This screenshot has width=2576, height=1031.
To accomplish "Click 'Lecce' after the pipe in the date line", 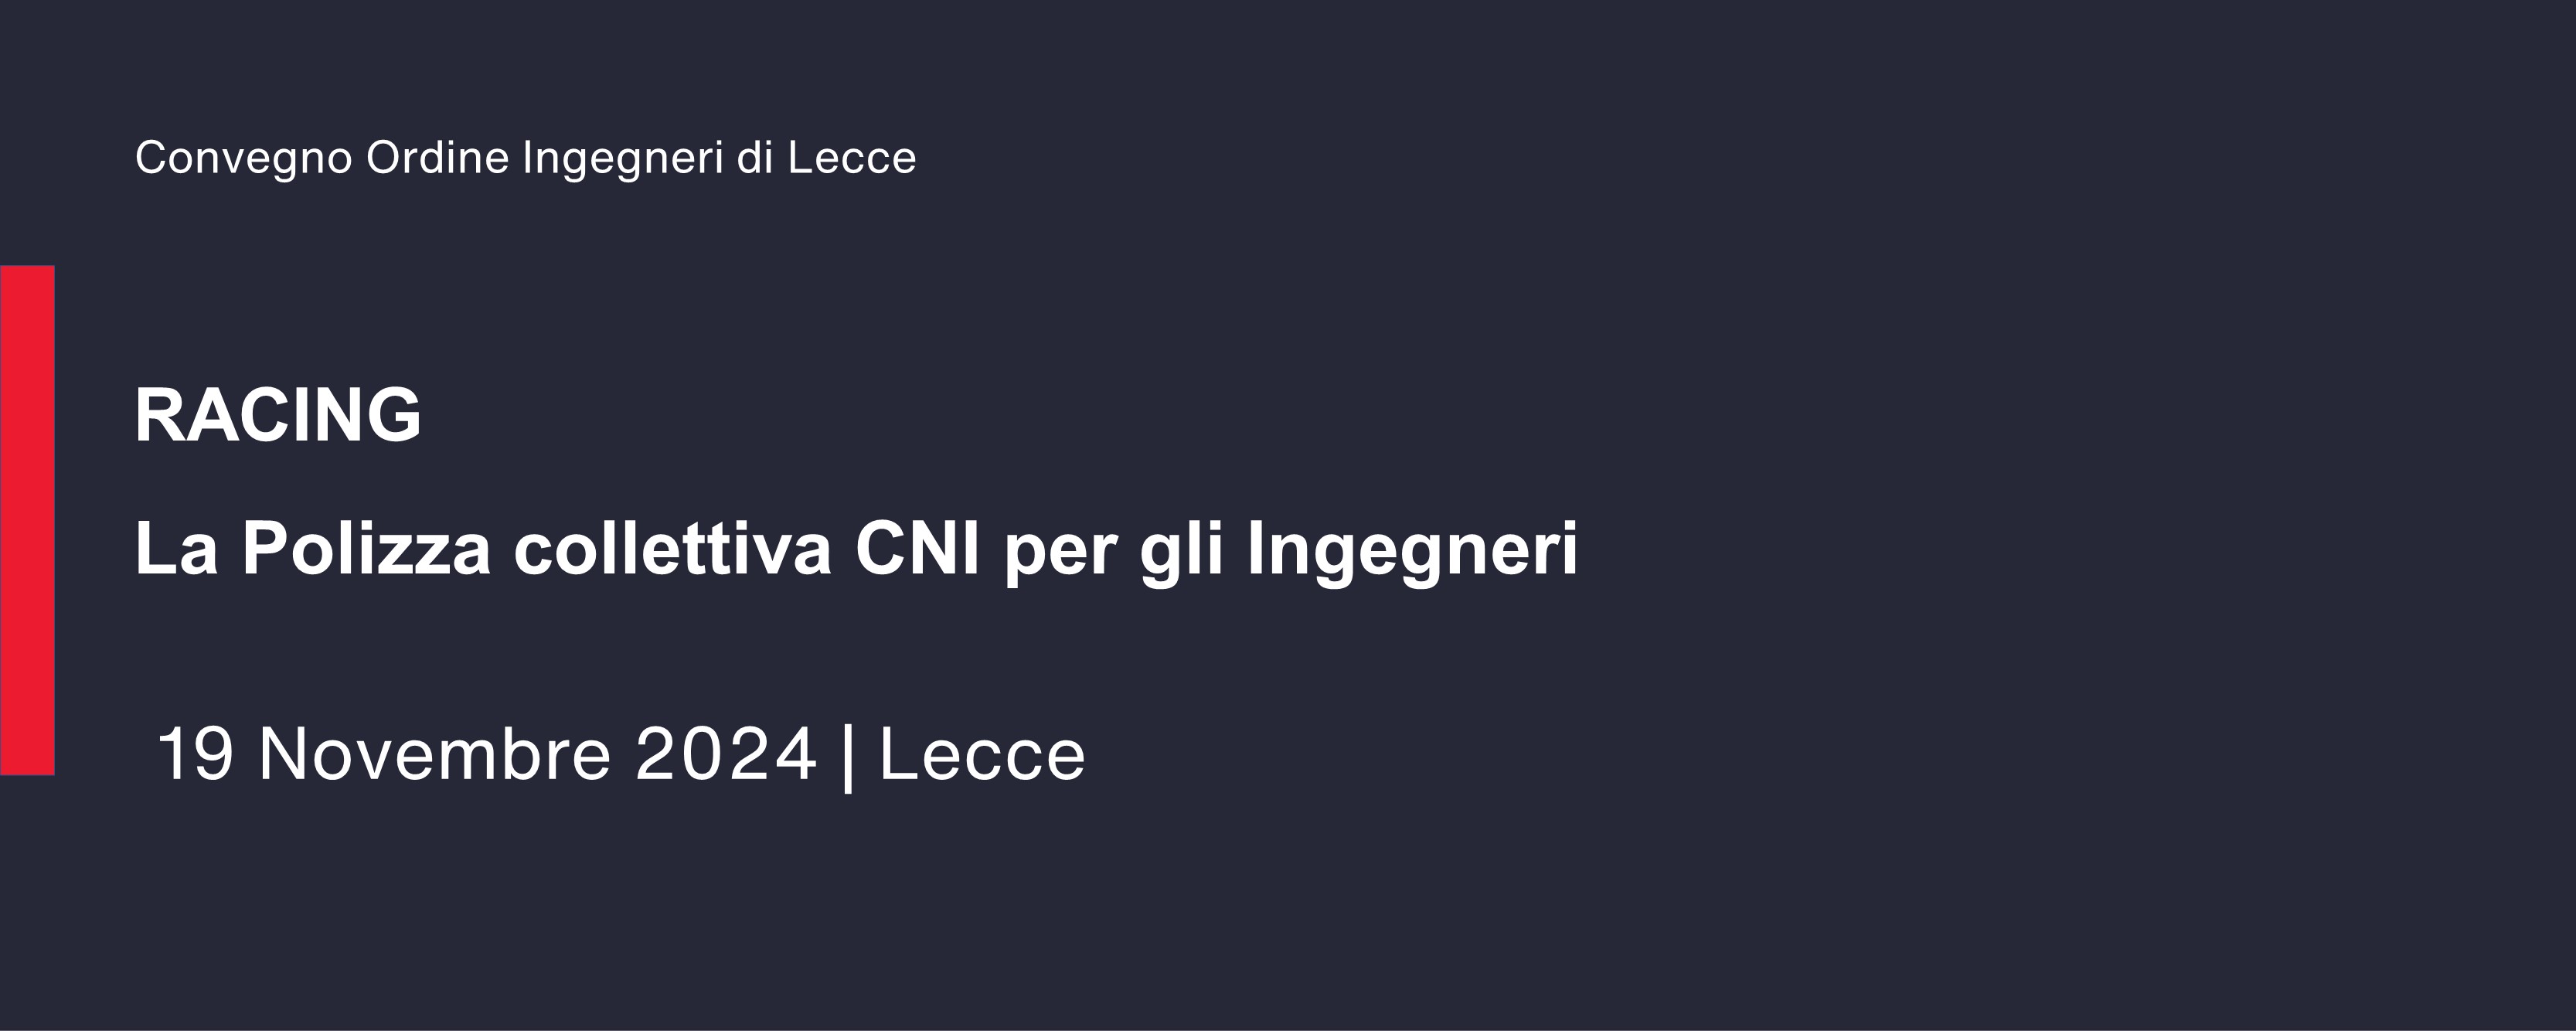I will coord(982,754).
